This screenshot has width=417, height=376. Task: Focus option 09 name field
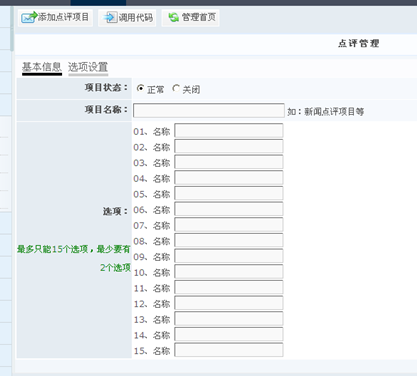(229, 256)
